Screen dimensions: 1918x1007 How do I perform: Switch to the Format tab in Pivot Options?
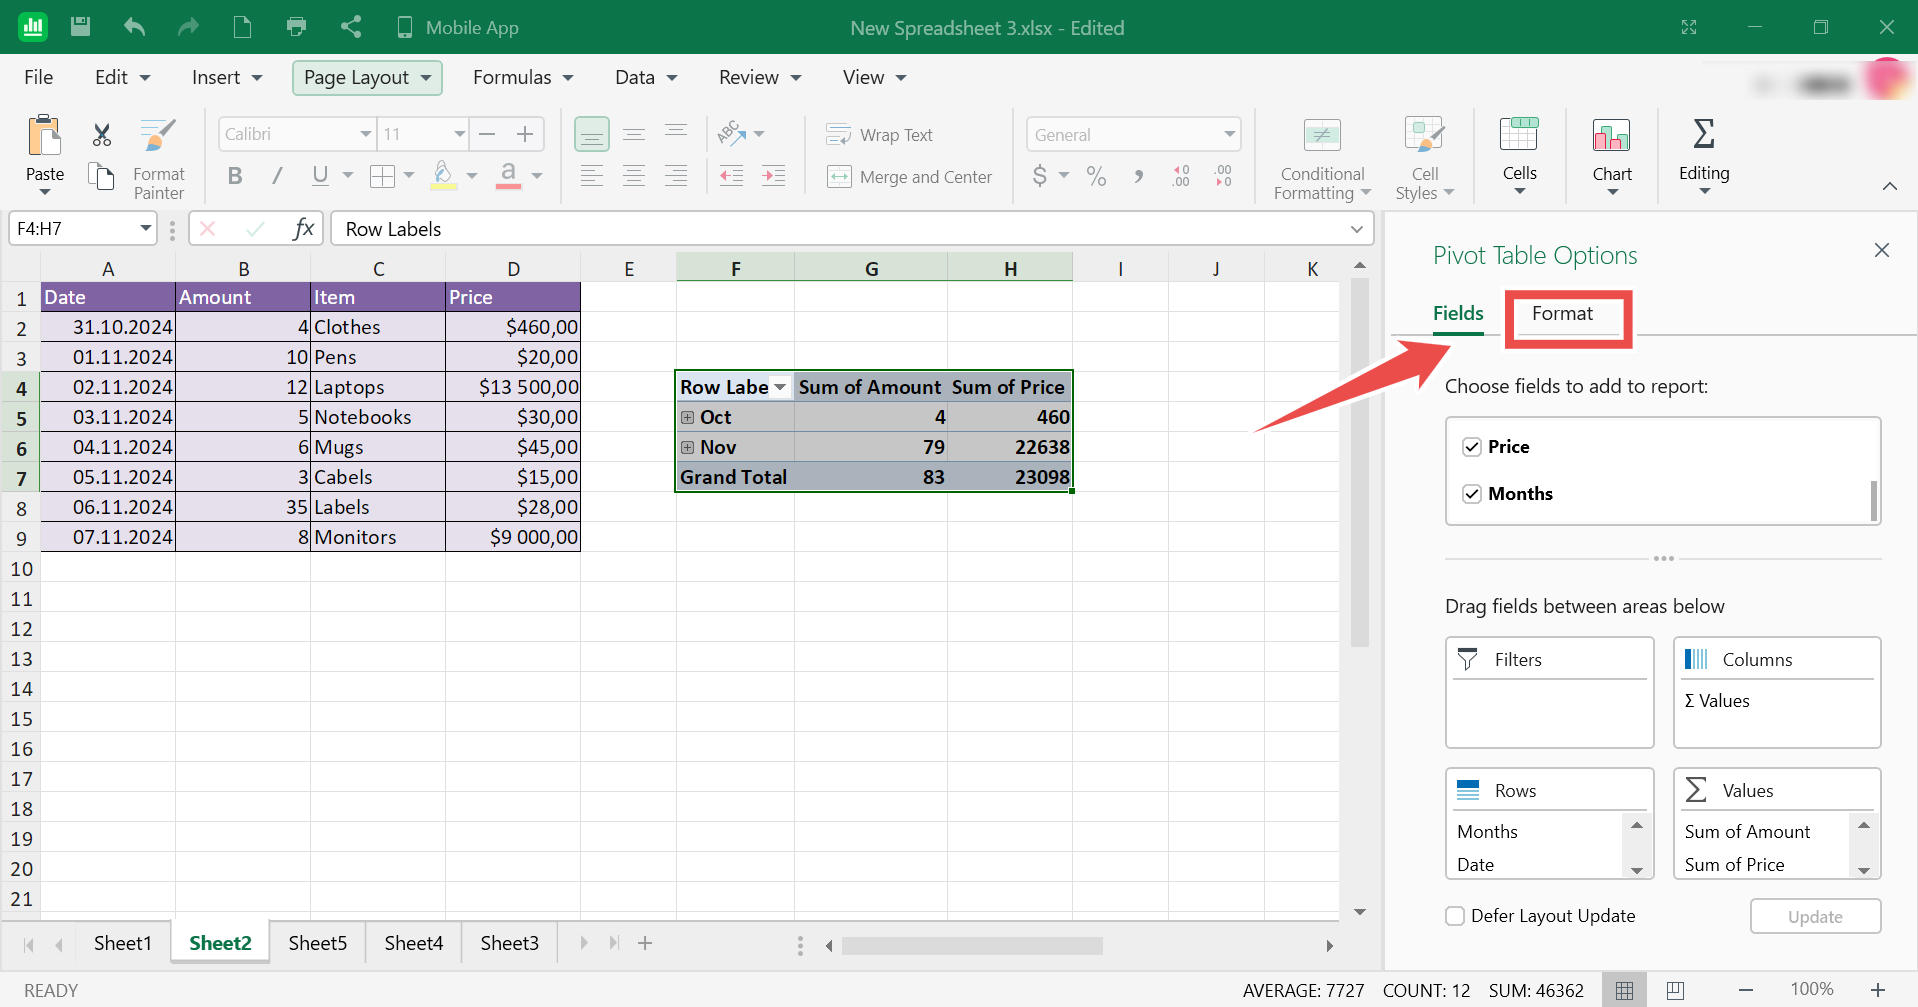coord(1562,314)
